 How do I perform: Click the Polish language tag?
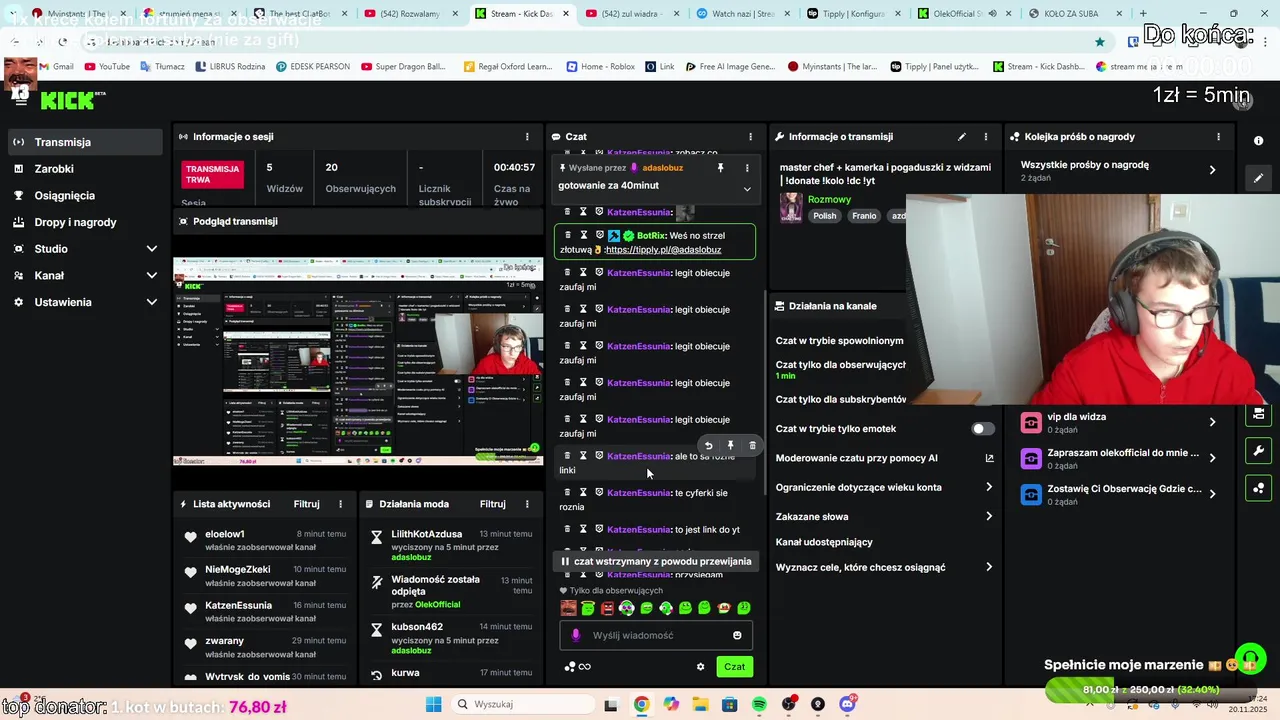point(825,216)
